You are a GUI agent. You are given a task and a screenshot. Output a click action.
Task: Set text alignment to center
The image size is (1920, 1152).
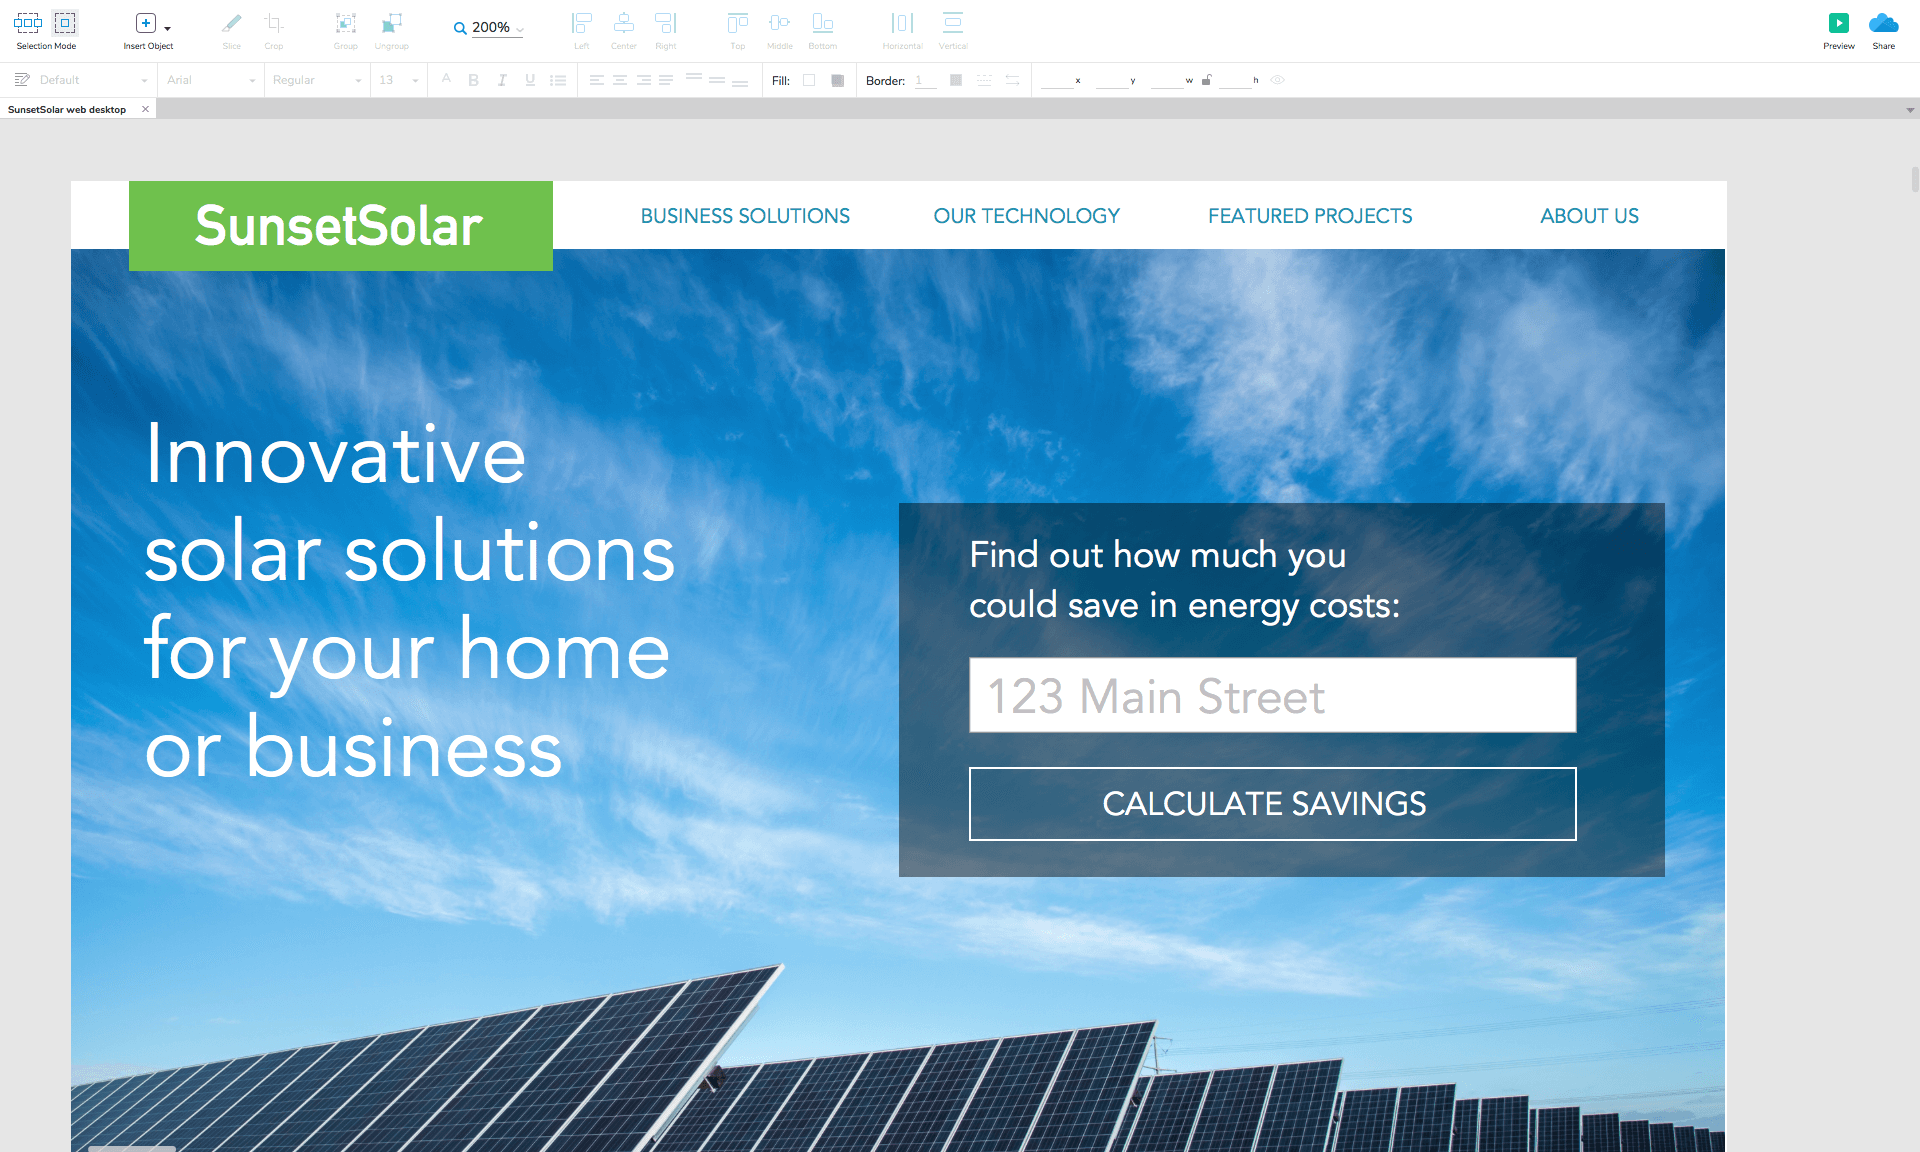point(620,80)
